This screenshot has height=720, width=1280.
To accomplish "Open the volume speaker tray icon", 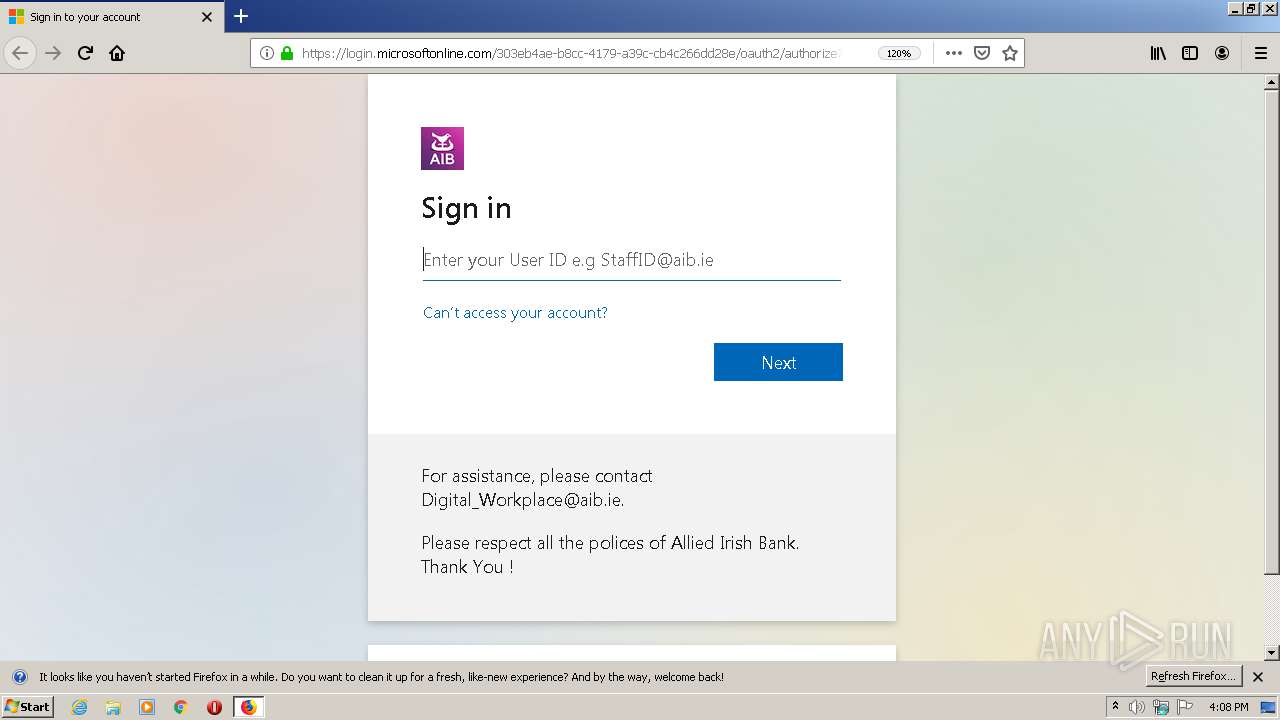I will coord(1137,707).
